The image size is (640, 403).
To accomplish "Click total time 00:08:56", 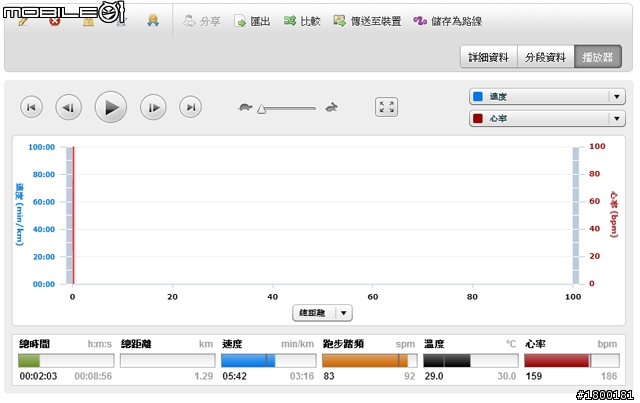I will click(93, 376).
